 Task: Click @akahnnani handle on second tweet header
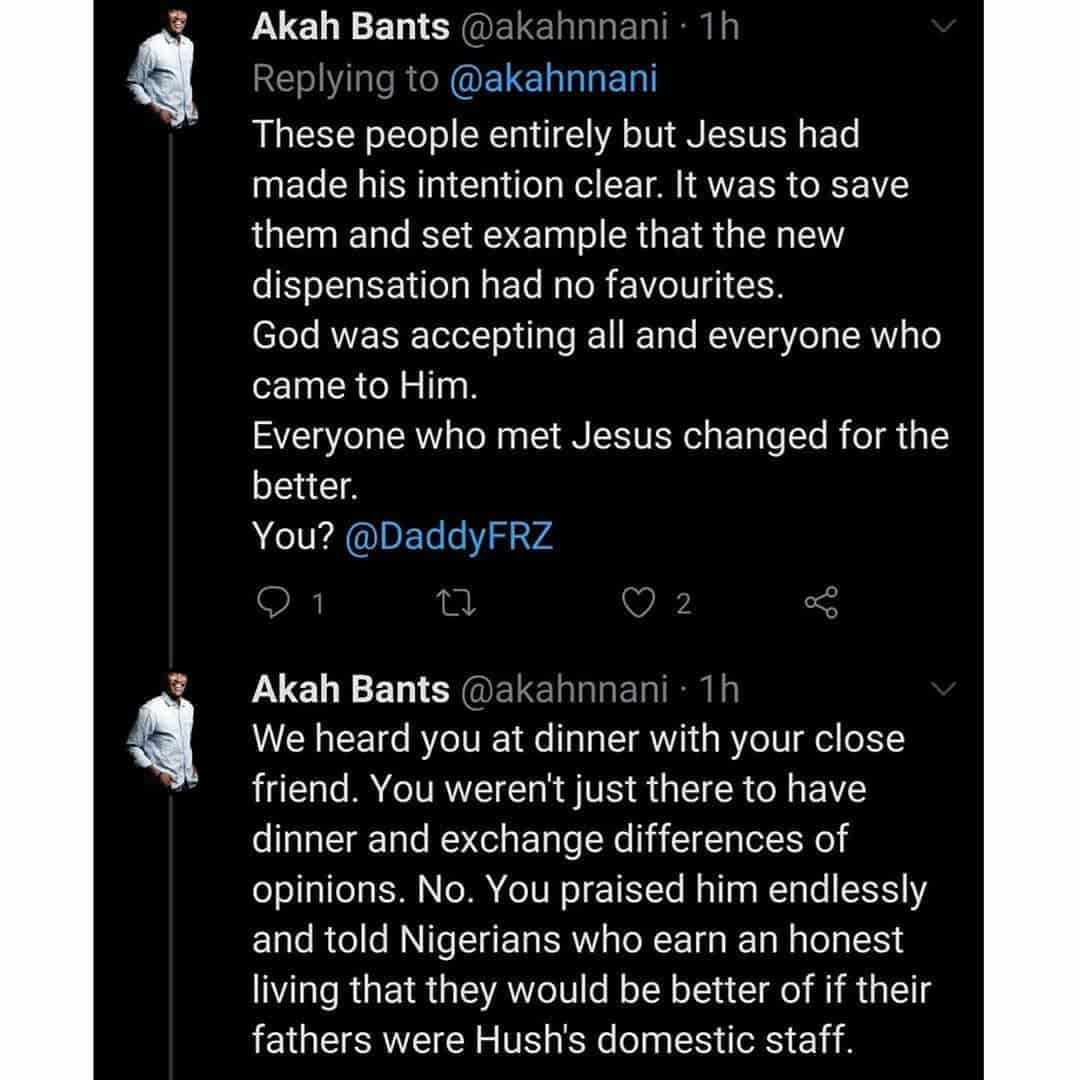coord(563,688)
